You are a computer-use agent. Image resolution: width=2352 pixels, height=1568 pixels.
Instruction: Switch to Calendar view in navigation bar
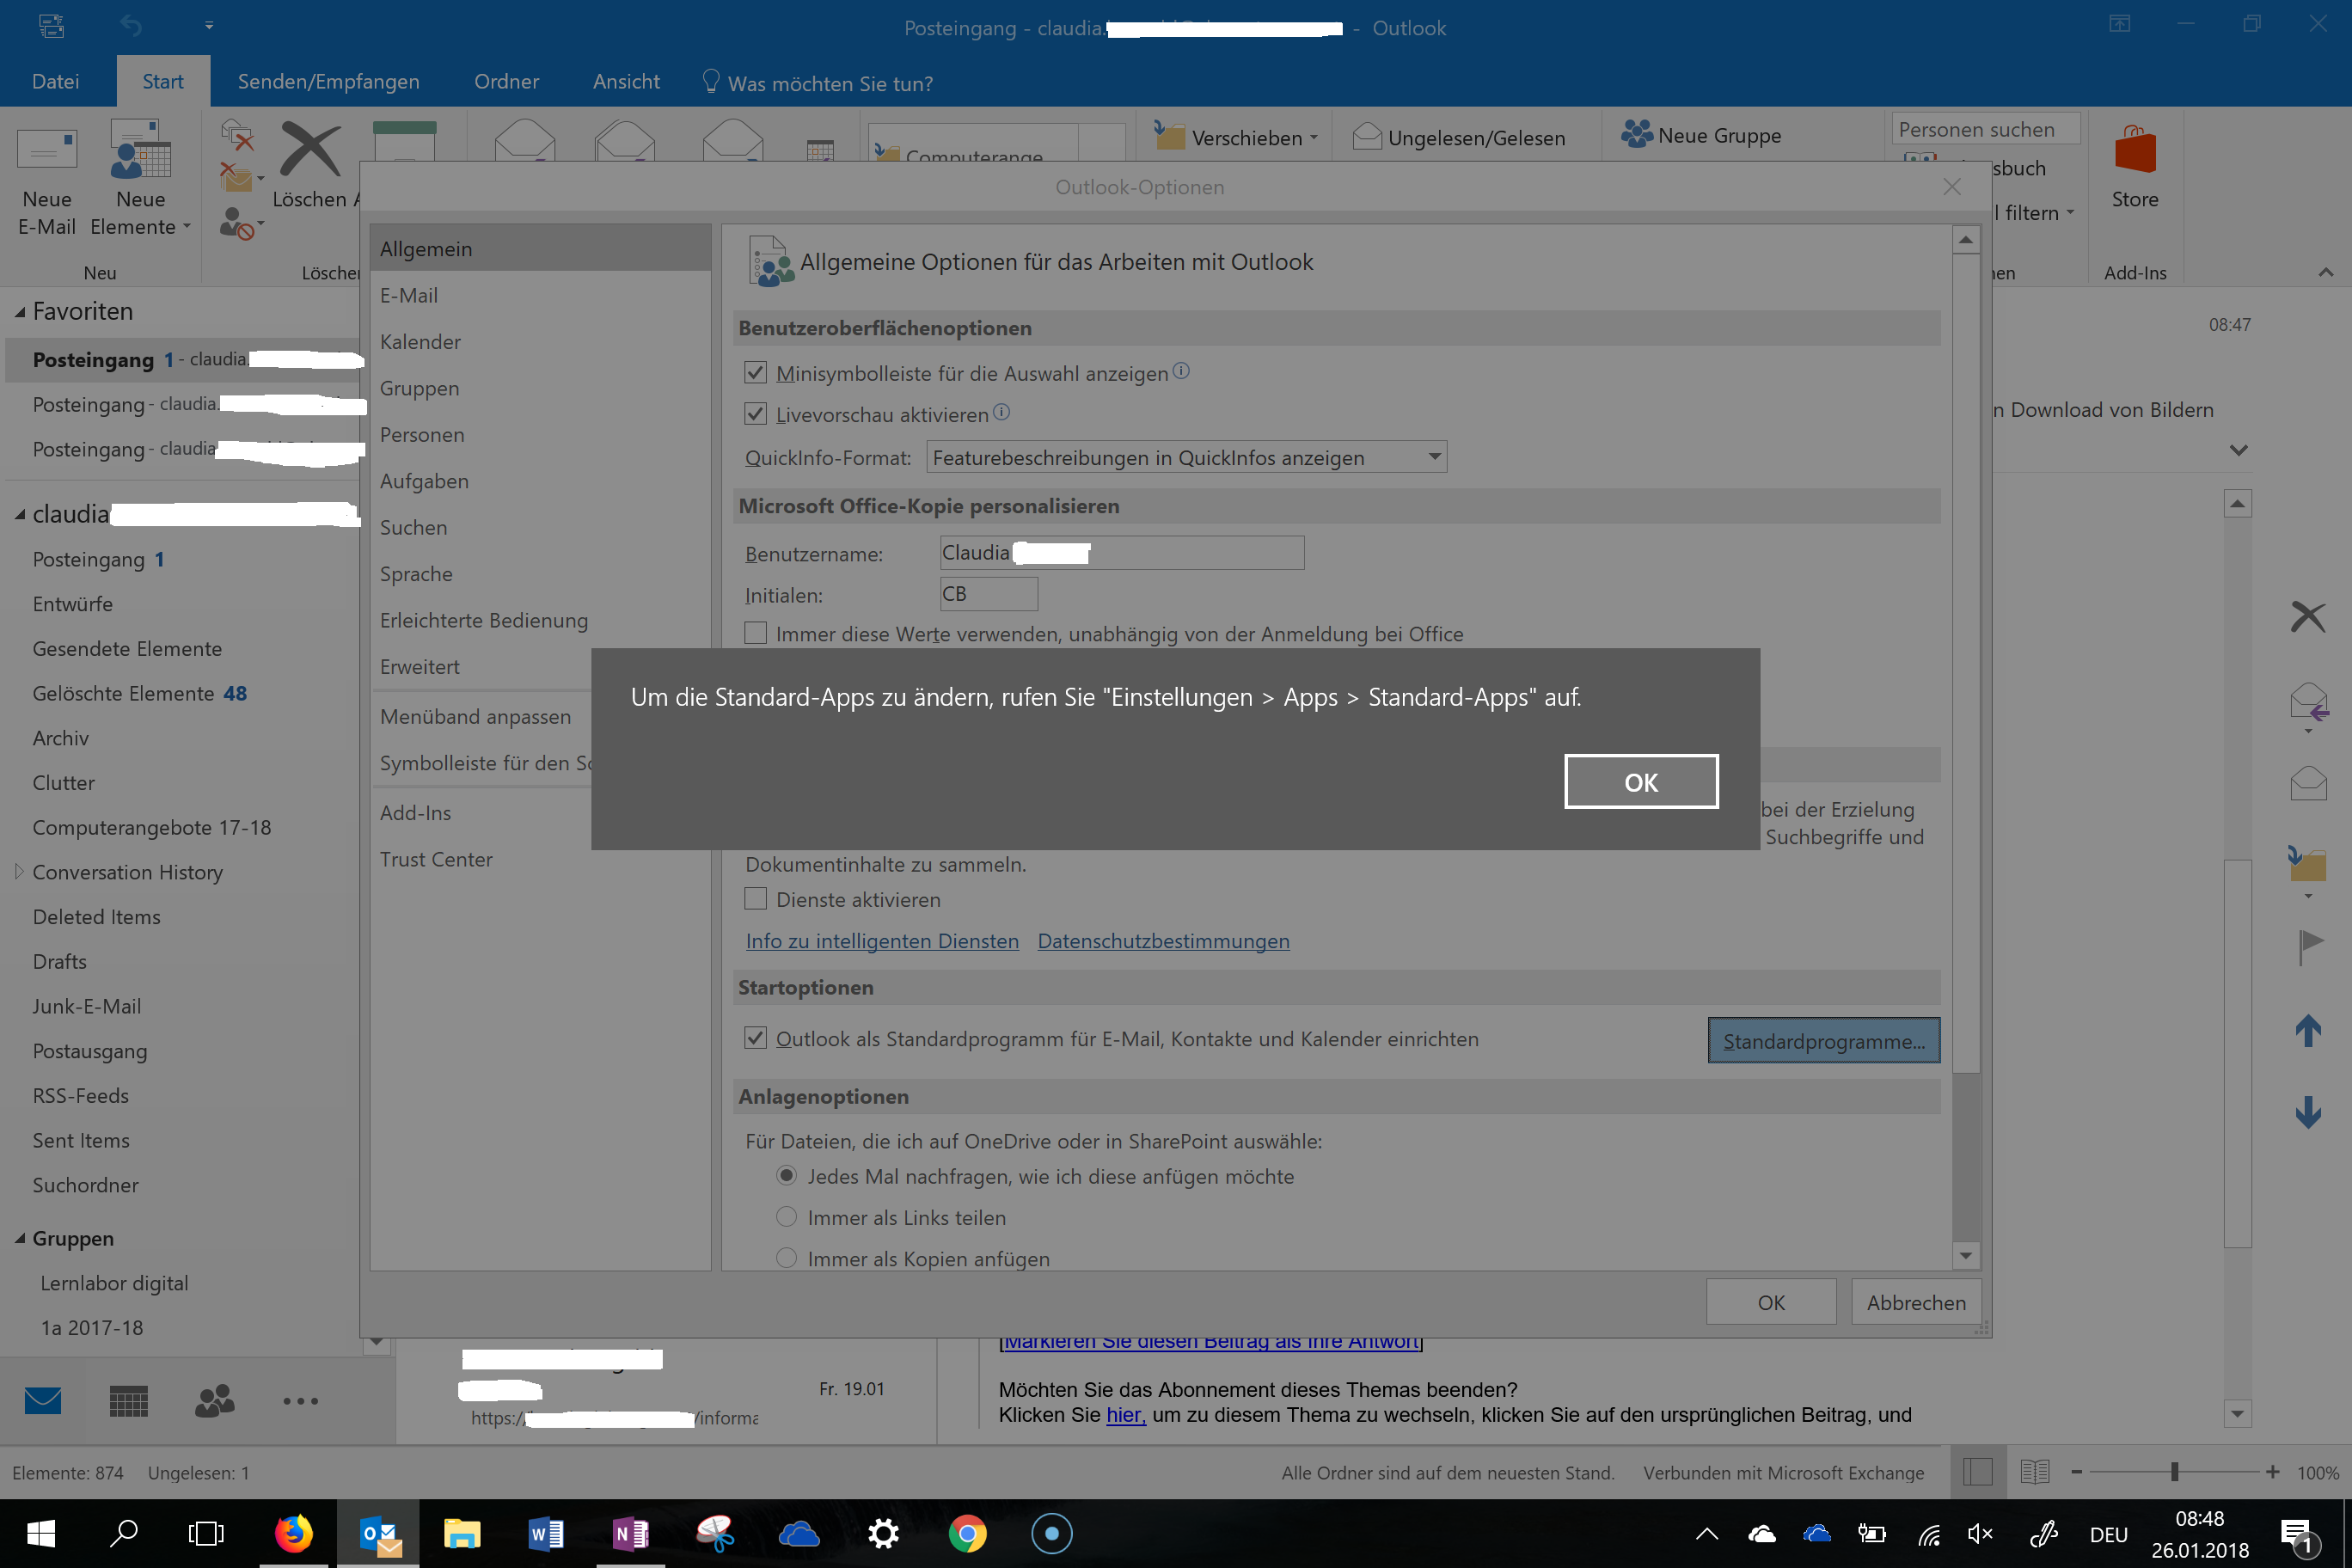tap(128, 1401)
